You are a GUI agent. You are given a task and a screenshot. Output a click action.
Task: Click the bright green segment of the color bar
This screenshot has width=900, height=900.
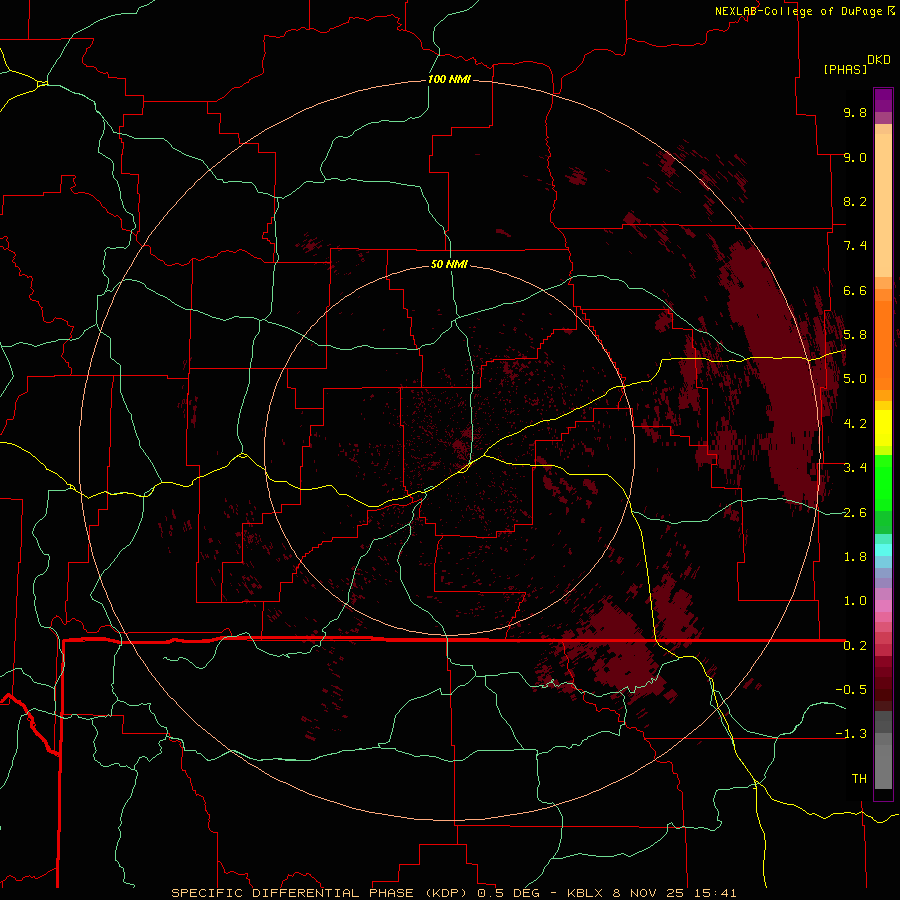[x=883, y=483]
